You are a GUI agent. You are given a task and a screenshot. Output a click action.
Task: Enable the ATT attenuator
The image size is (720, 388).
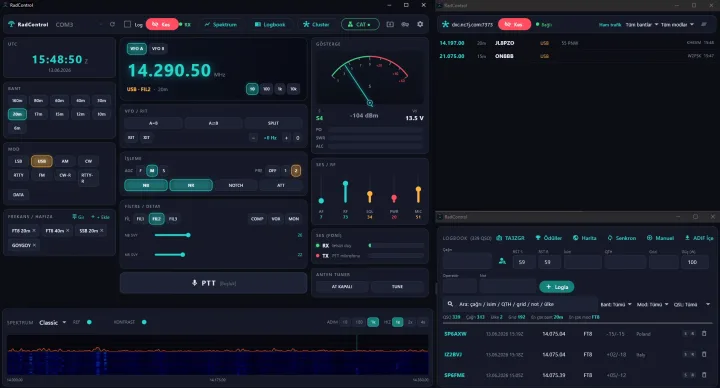tap(281, 185)
